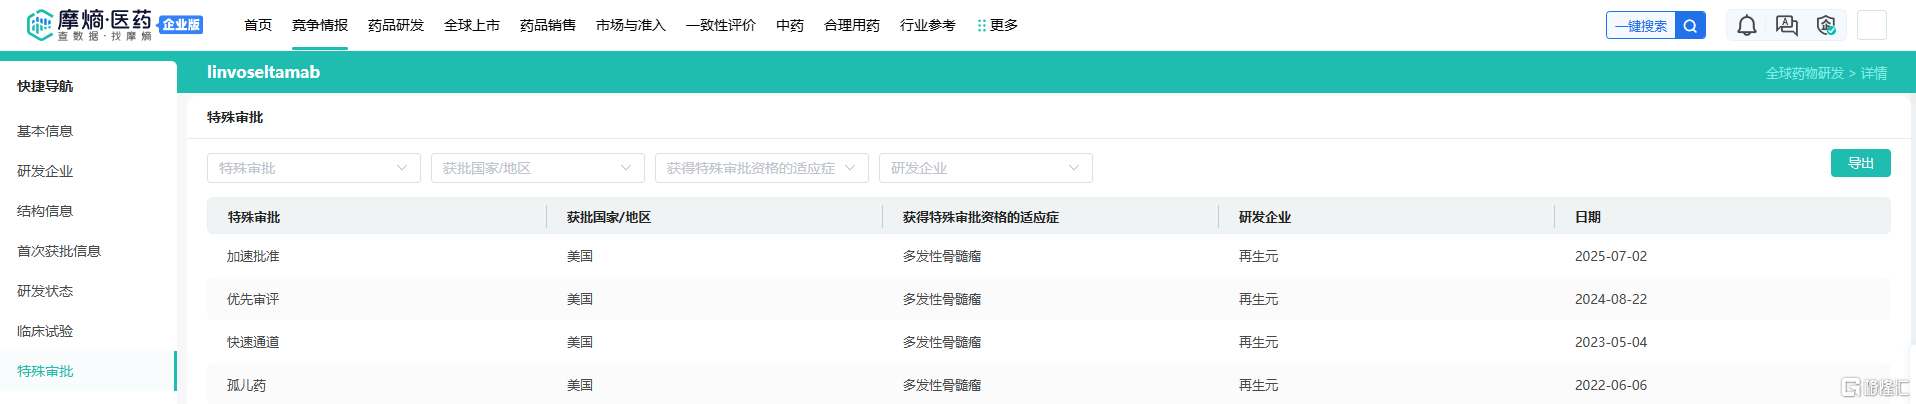
Task: Jump to 研发状态 in quick navigation
Action: [45, 291]
